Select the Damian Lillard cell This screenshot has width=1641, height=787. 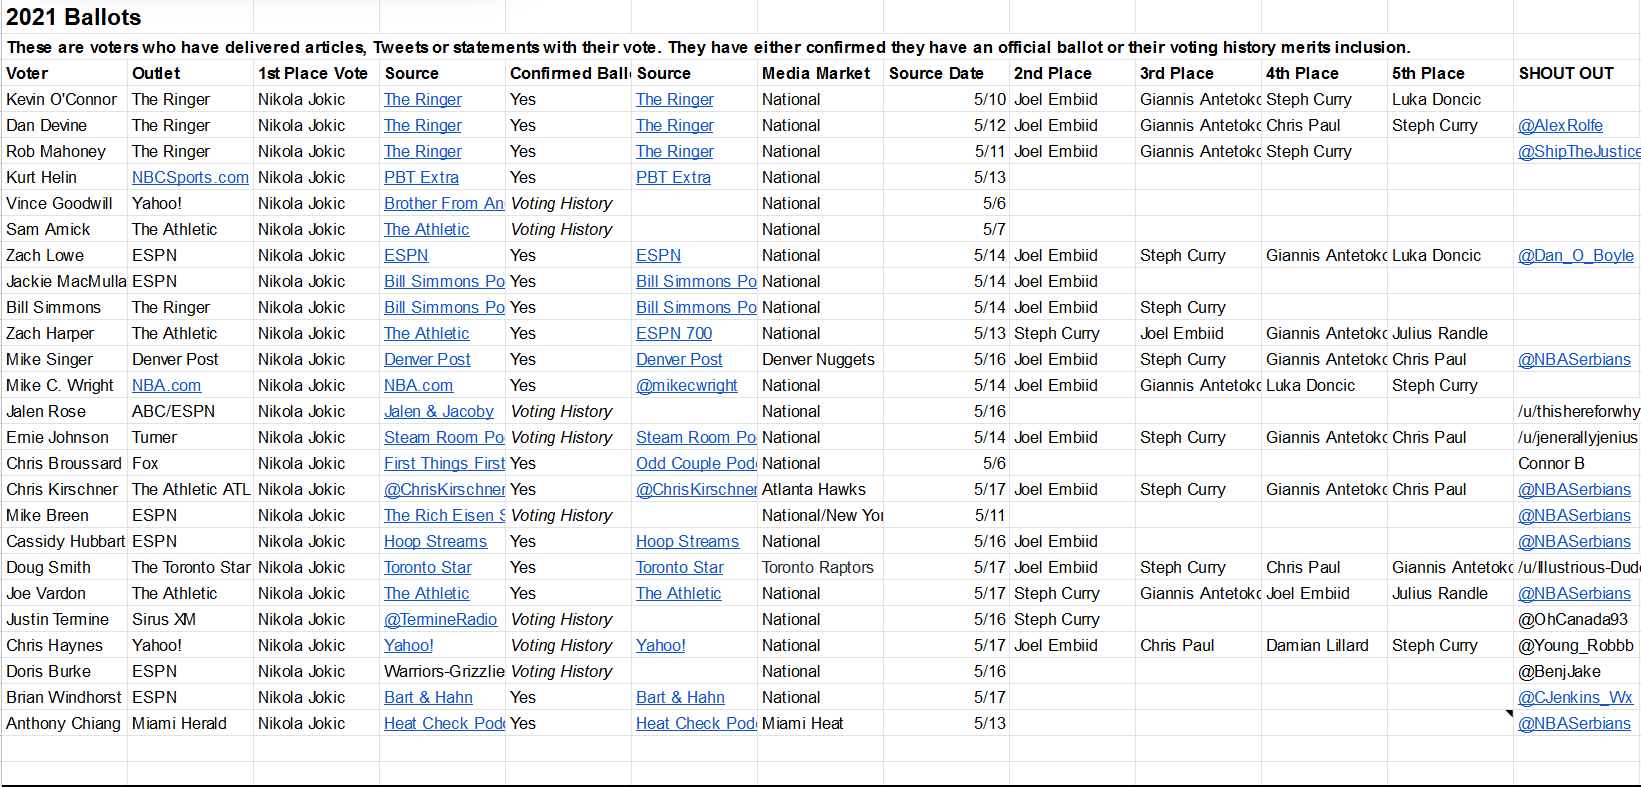[x=1316, y=645]
